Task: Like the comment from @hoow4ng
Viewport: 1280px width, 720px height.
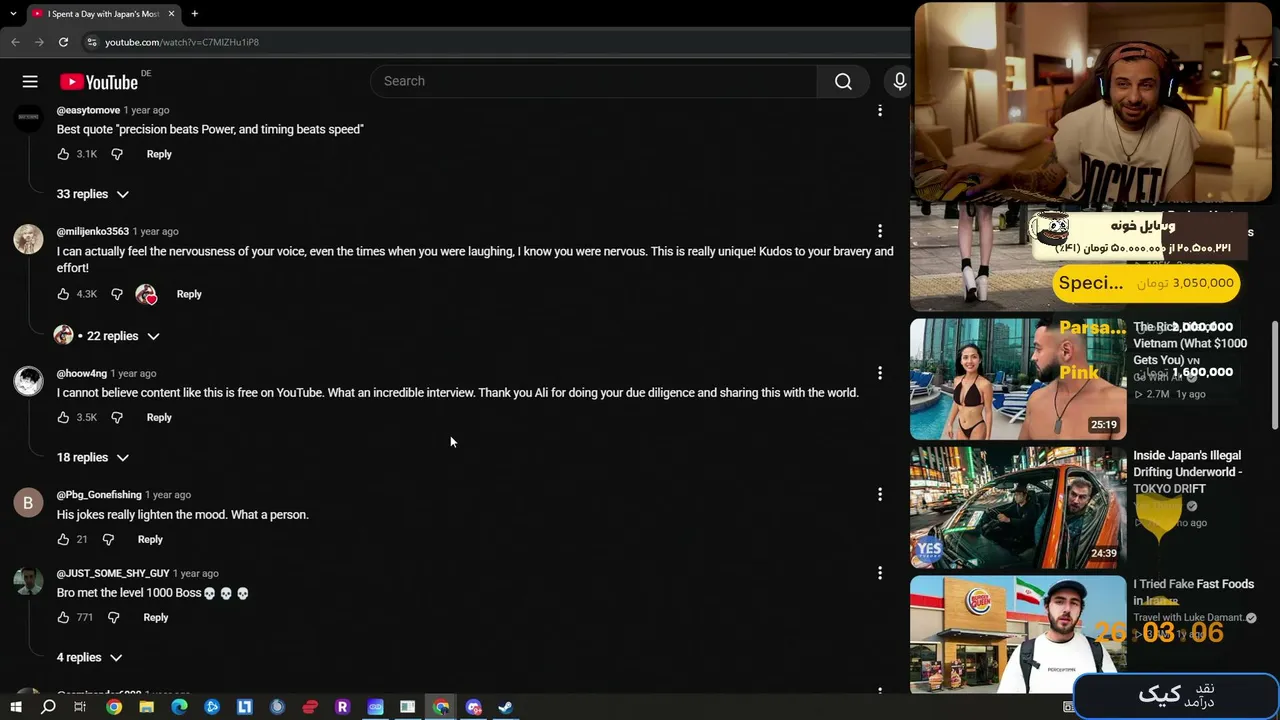Action: click(x=63, y=417)
